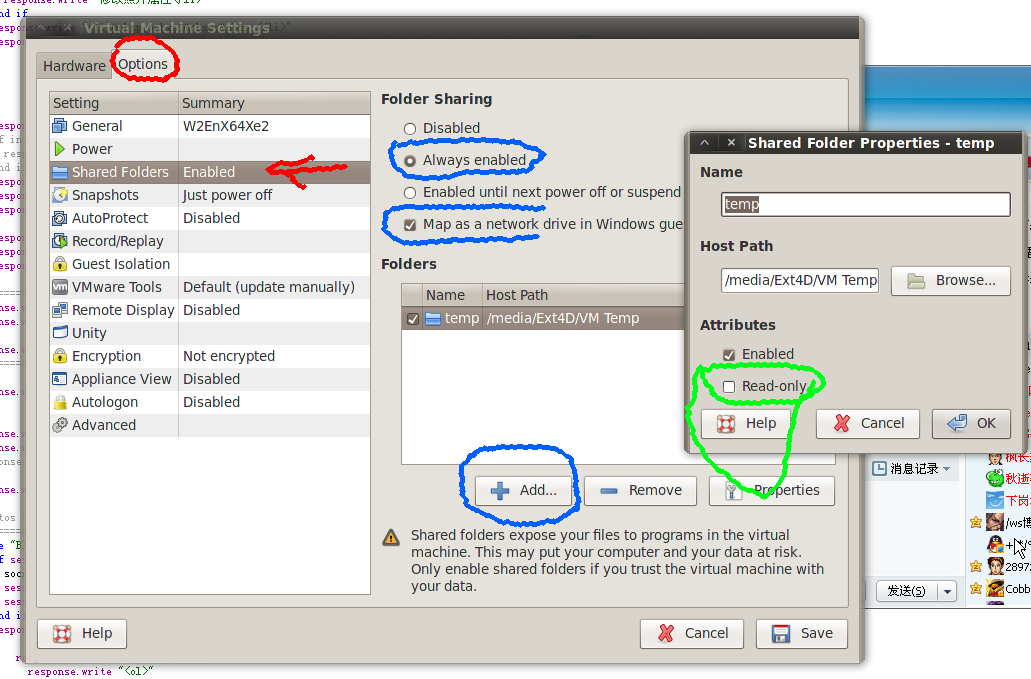Click the send button in chat window

click(x=907, y=591)
